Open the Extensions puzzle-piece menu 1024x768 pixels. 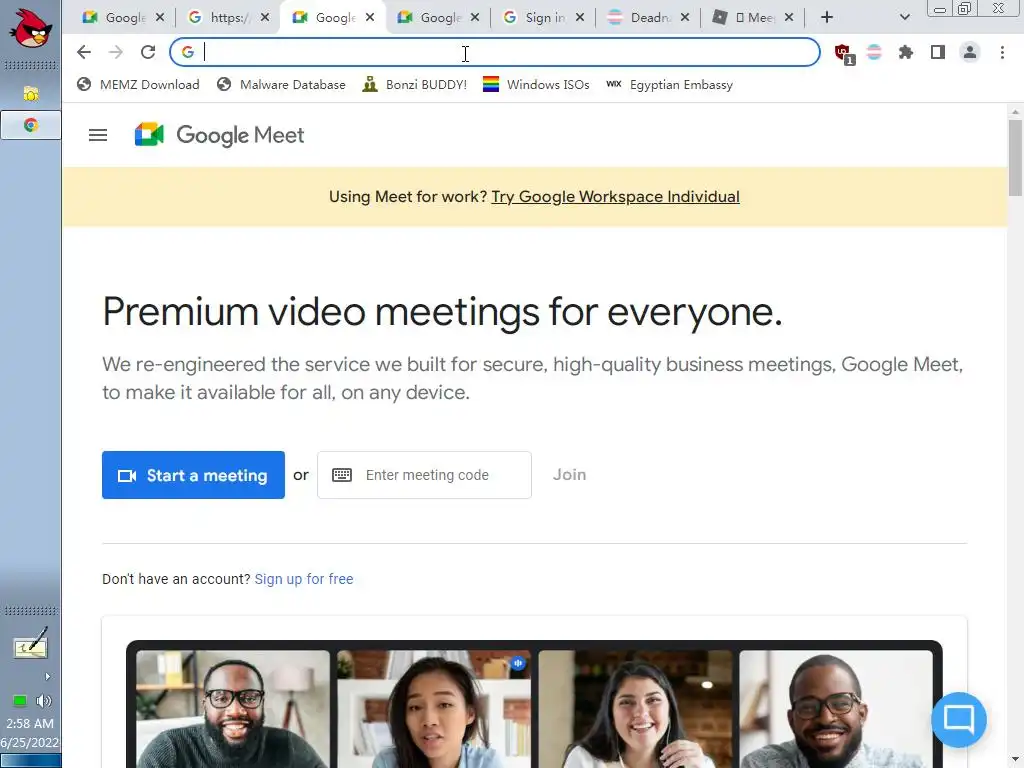(x=906, y=52)
